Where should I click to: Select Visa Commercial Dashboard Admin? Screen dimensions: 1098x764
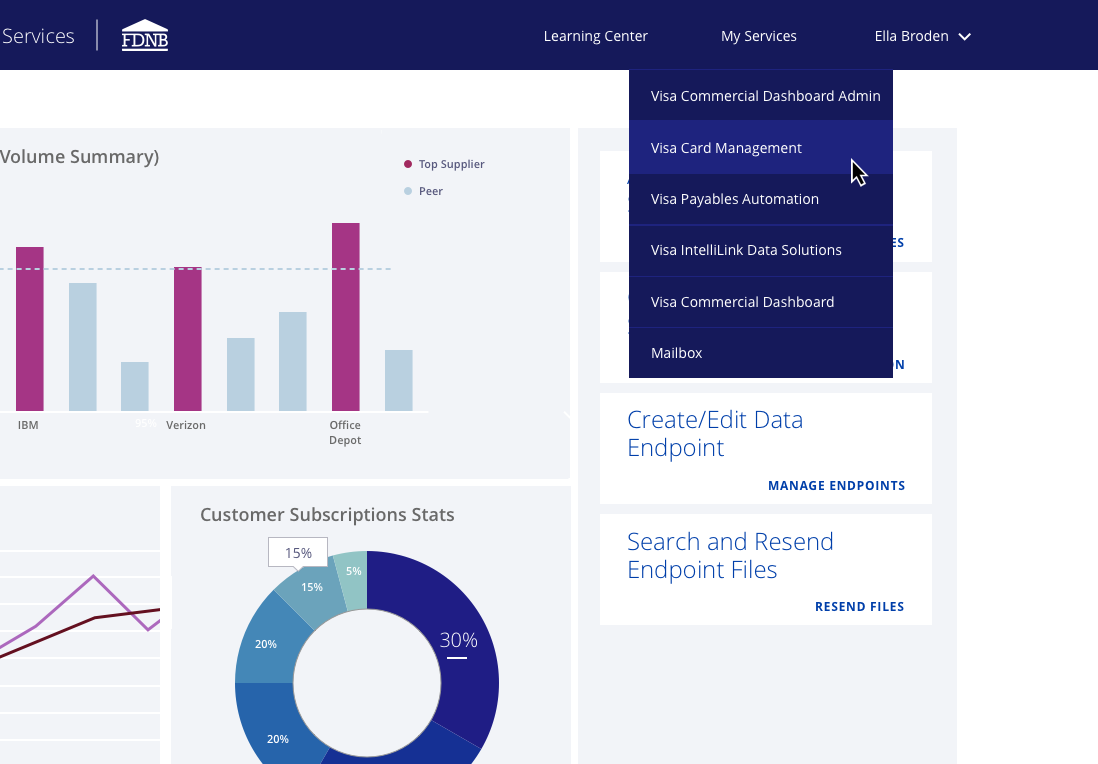click(760, 96)
